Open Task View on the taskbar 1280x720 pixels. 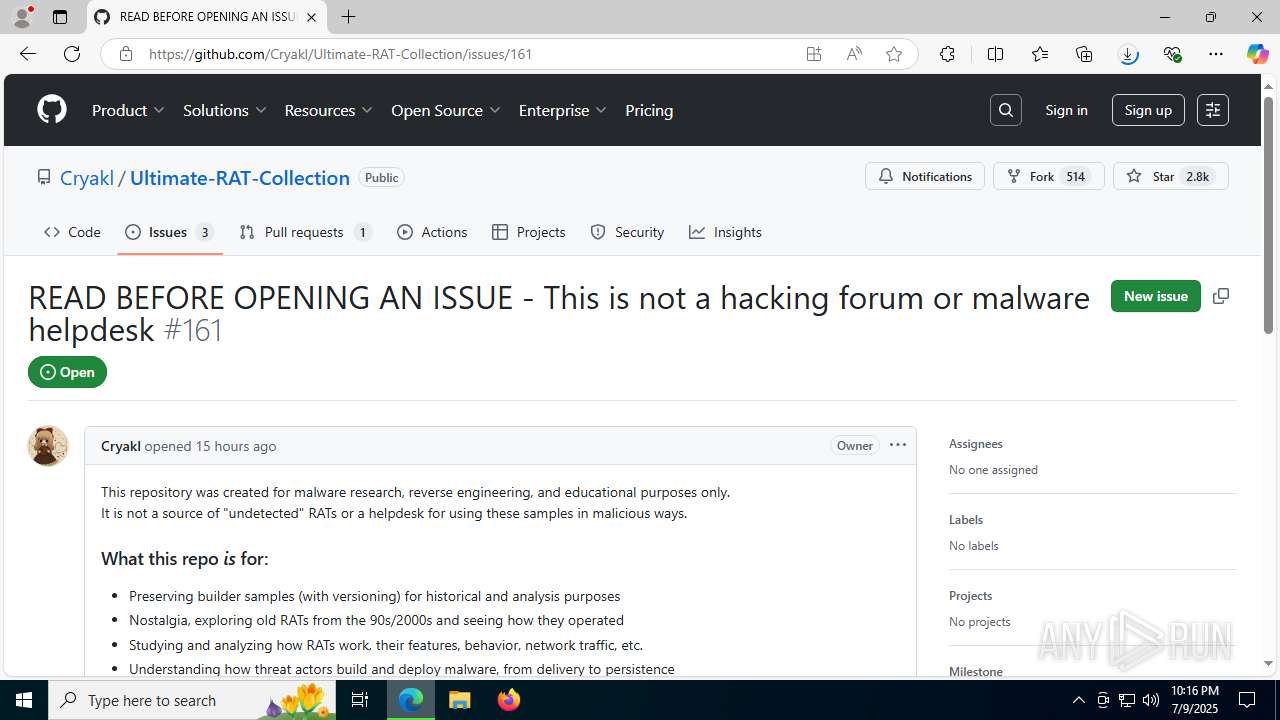click(360, 700)
